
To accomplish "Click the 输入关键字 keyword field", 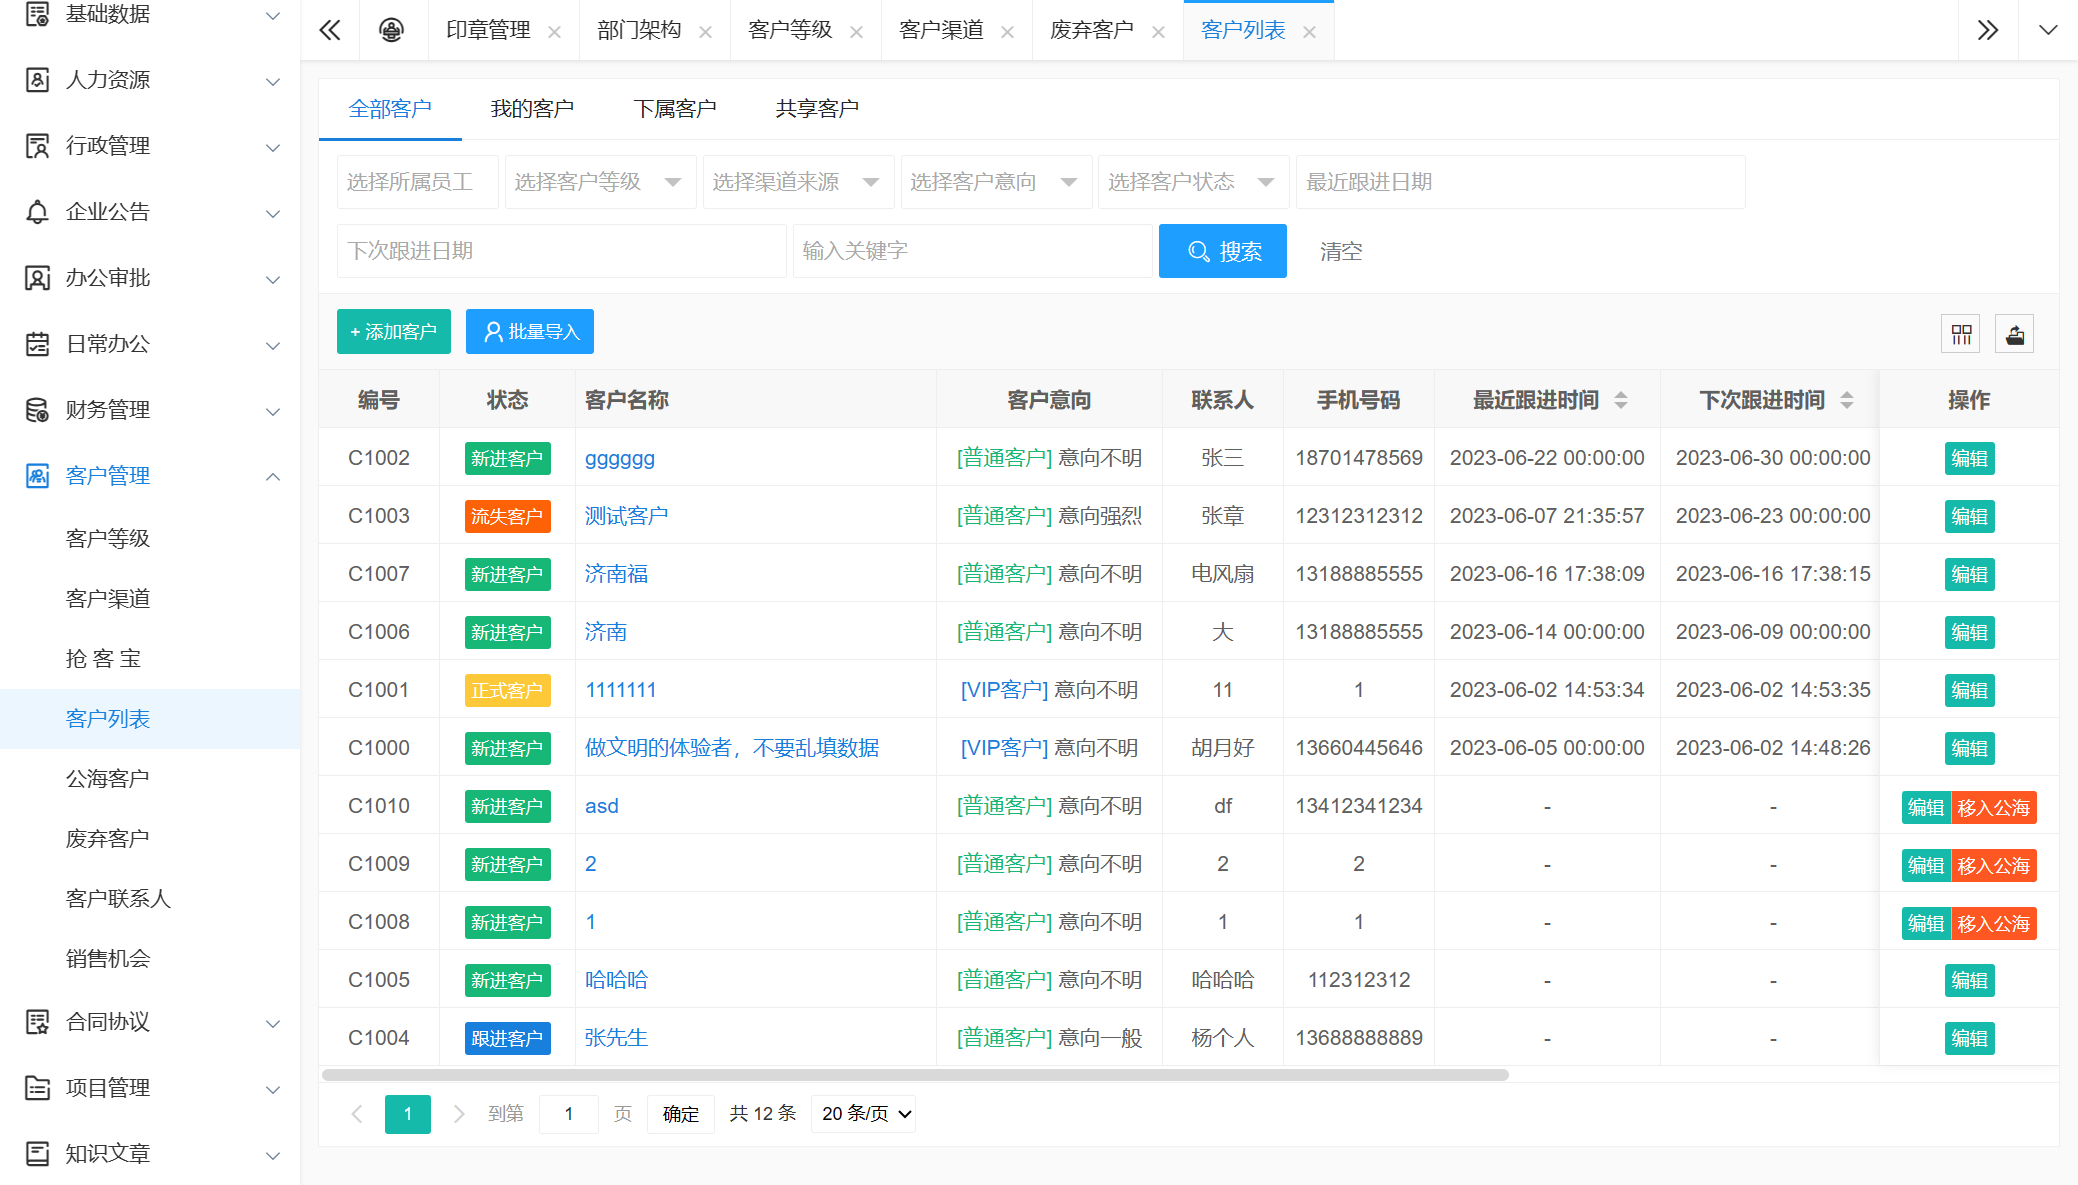I will 972,251.
